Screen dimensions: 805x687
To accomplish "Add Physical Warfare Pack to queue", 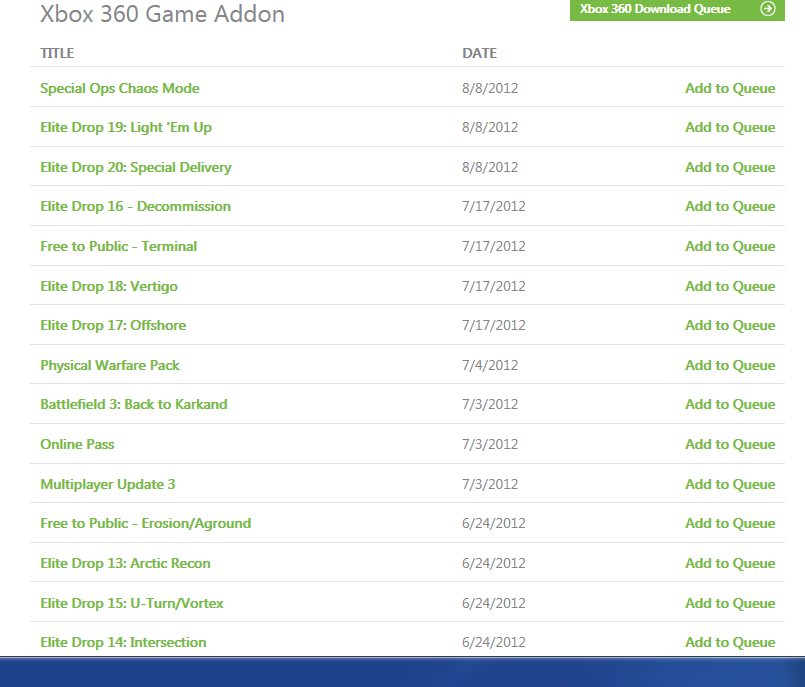I will click(730, 366).
